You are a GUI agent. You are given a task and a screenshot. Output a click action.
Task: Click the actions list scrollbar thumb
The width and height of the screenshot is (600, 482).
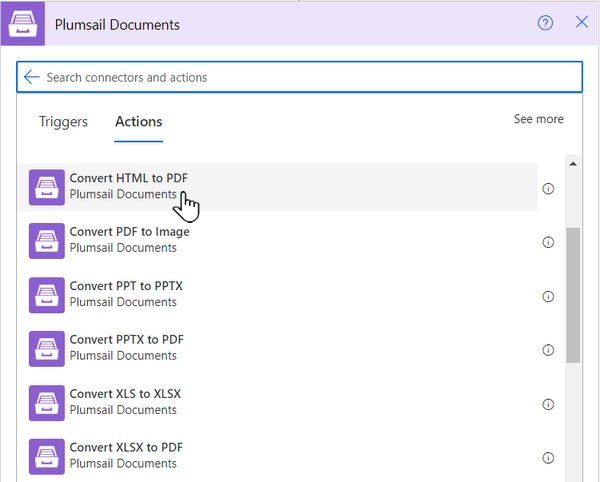573,295
